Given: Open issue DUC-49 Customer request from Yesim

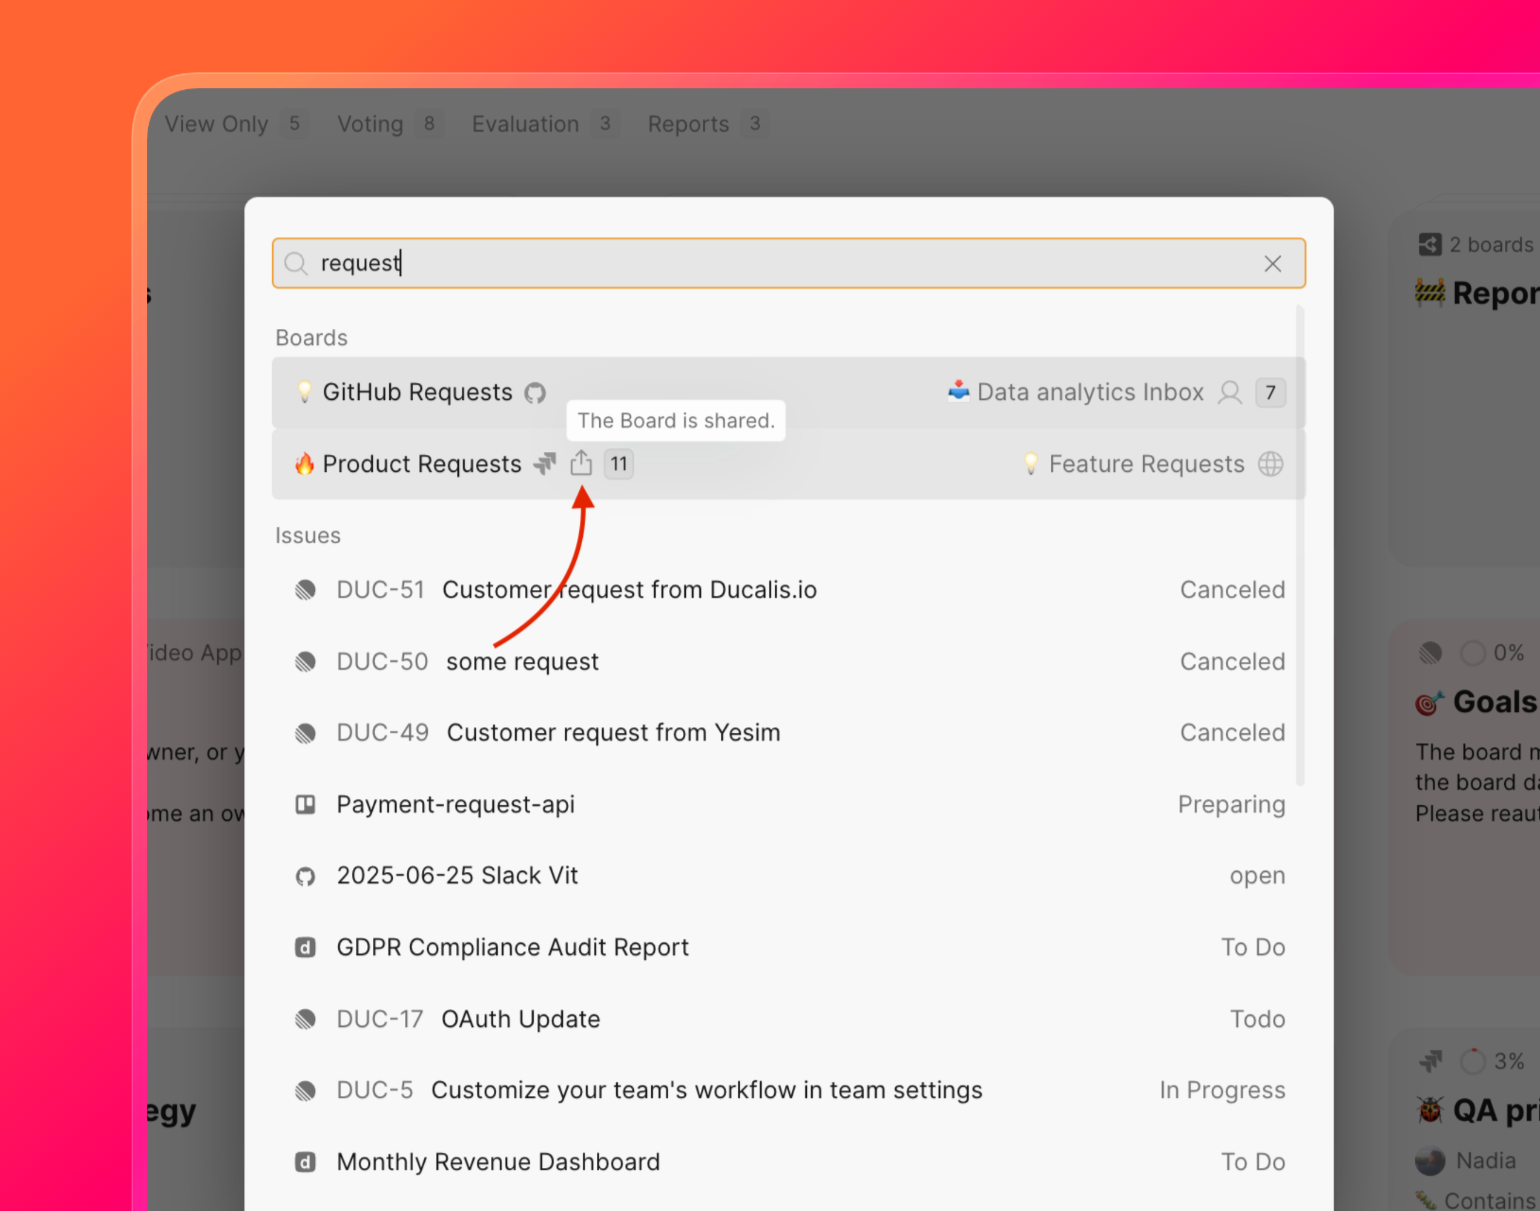Looking at the screenshot, I should 788,733.
